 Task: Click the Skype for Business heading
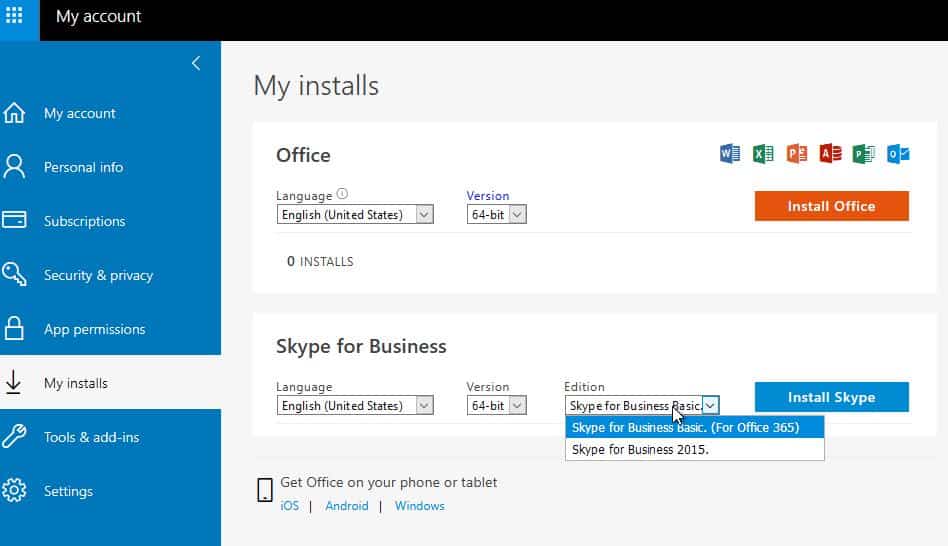click(361, 346)
